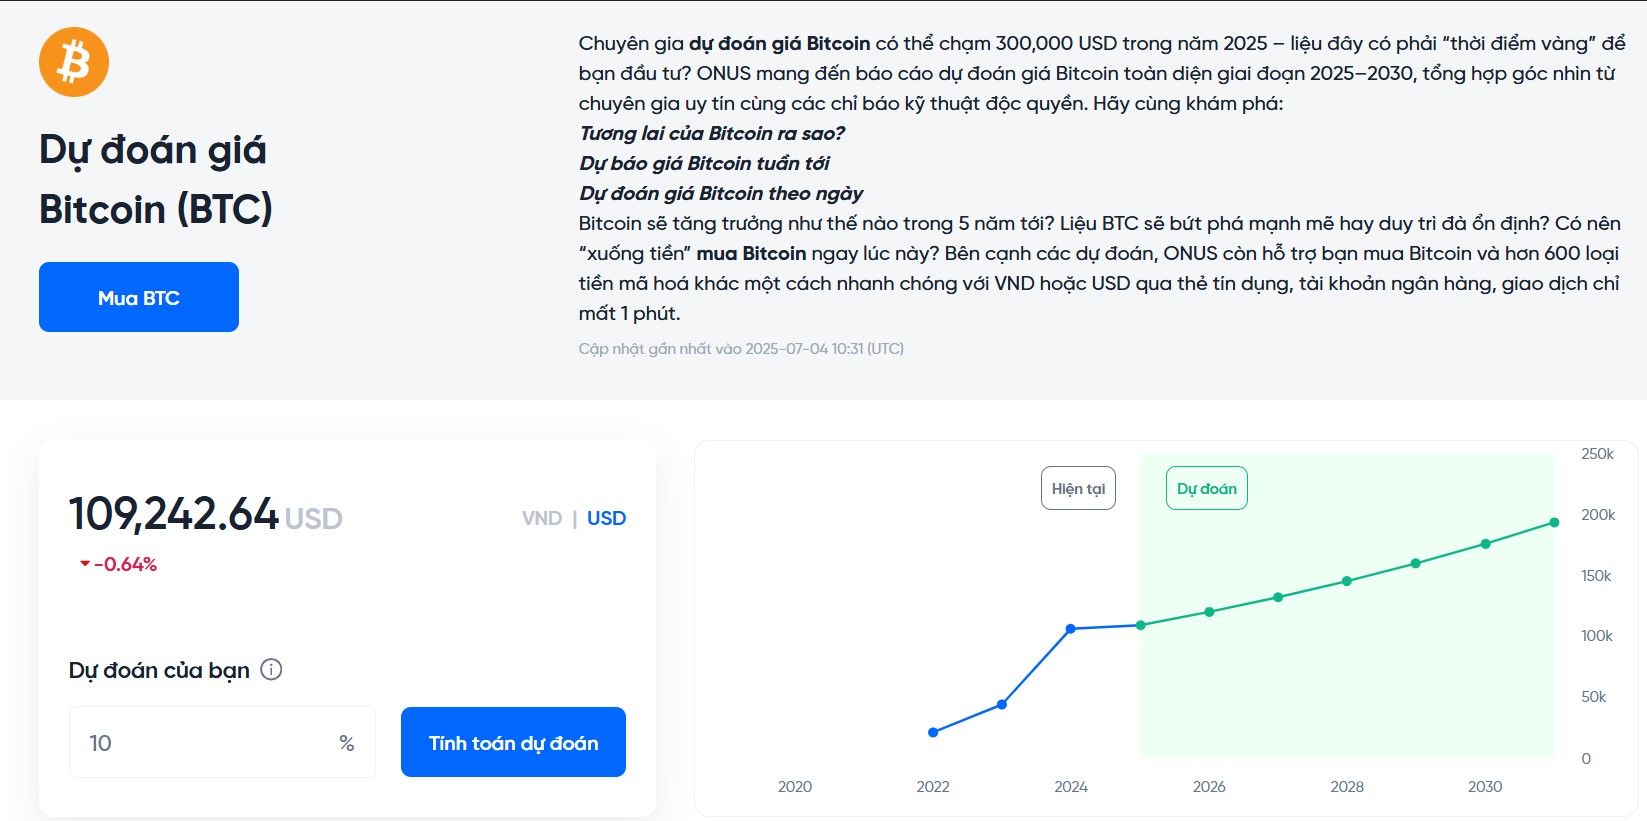This screenshot has height=821, width=1647.
Task: Click the 2030 x-axis label
Action: (1485, 786)
